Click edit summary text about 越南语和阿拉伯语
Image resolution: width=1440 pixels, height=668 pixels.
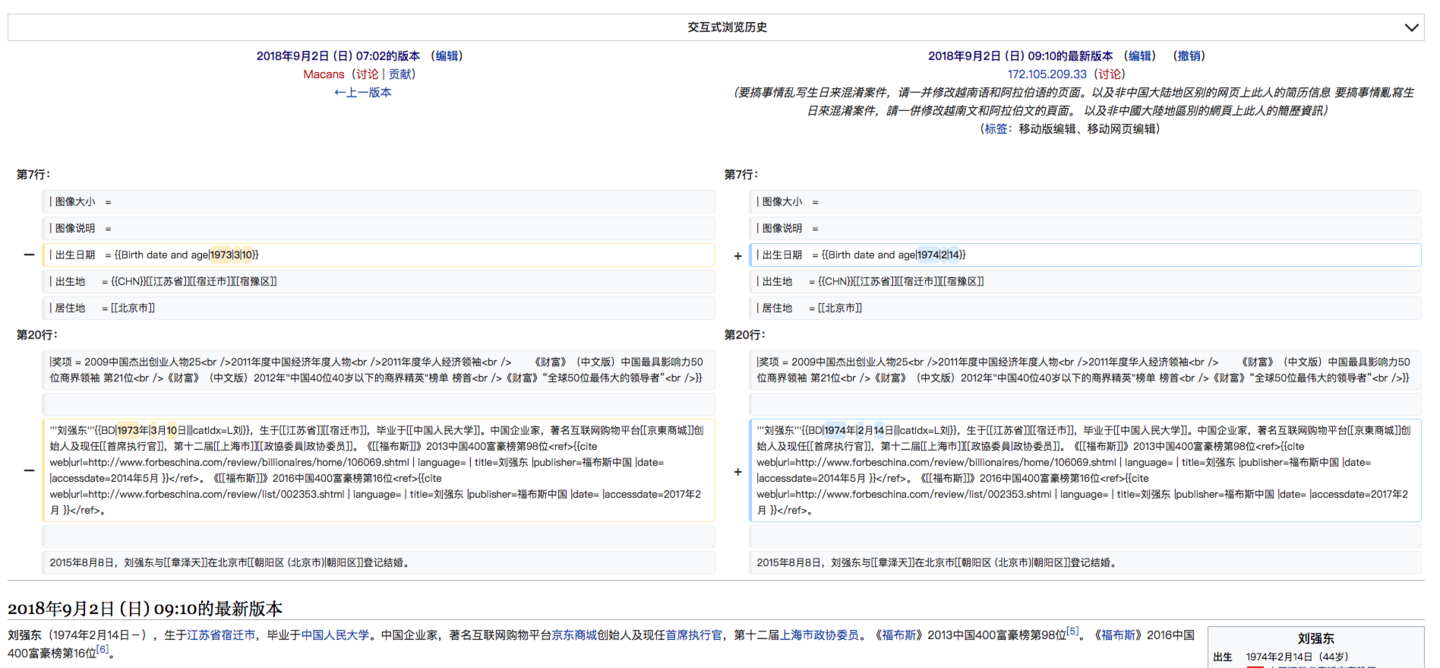click(1075, 101)
